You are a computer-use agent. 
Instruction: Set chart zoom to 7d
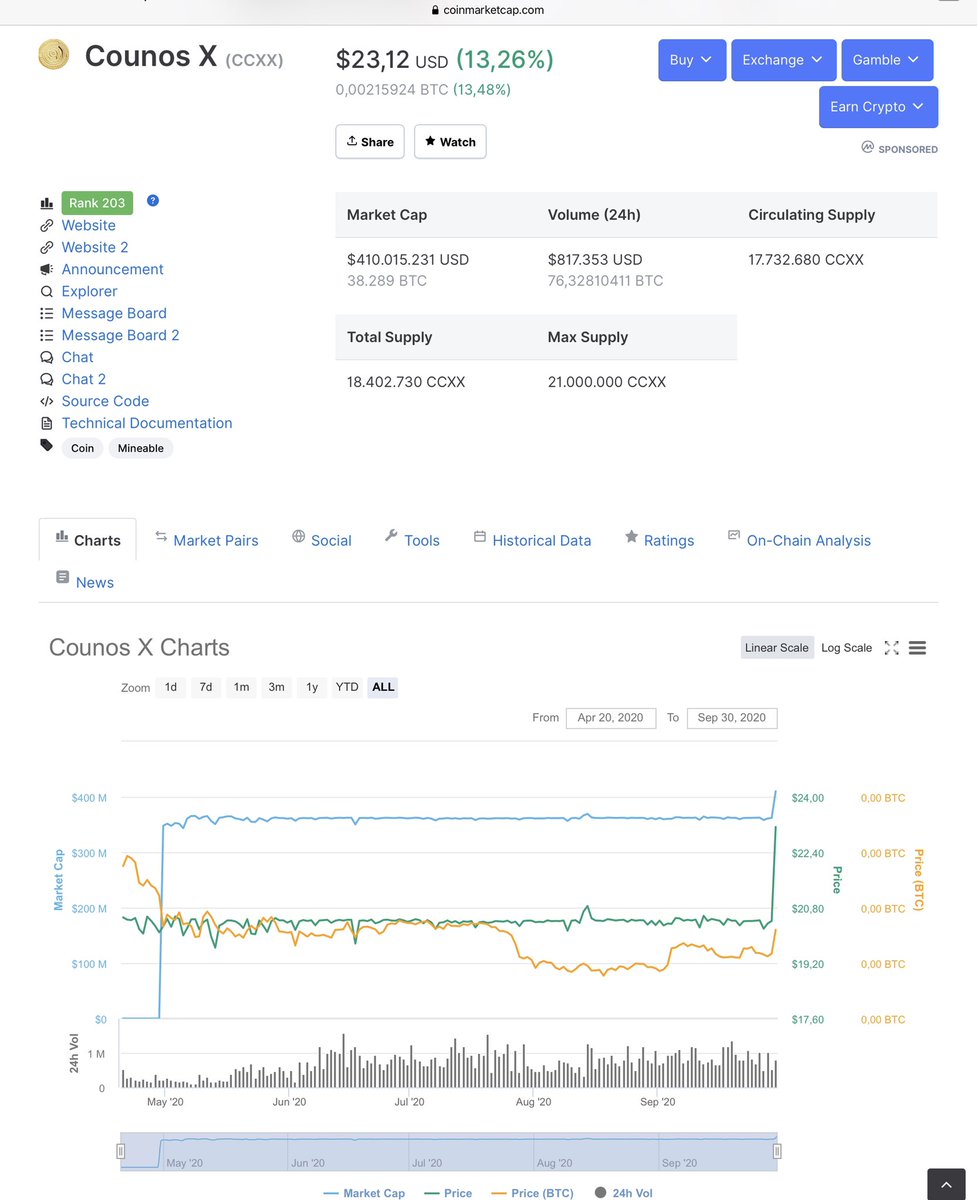206,687
